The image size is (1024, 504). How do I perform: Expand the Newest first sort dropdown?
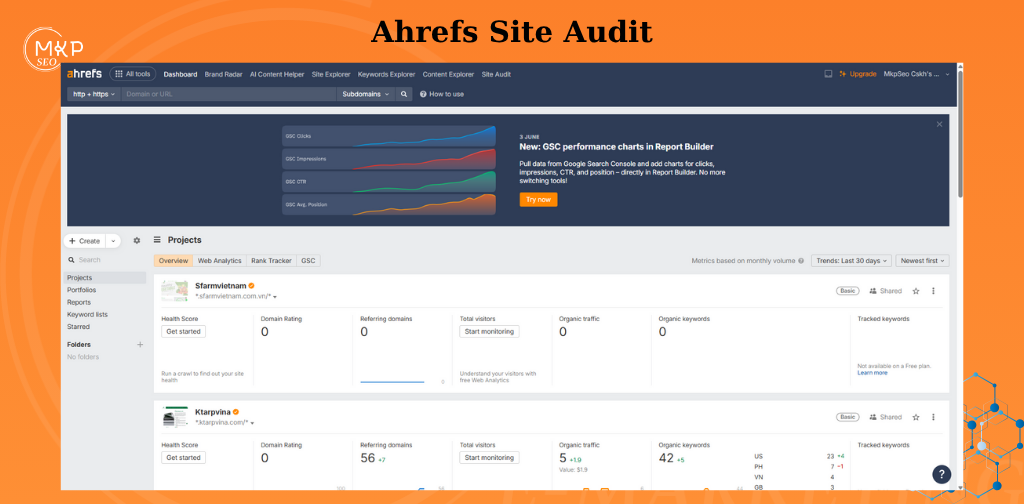click(922, 260)
